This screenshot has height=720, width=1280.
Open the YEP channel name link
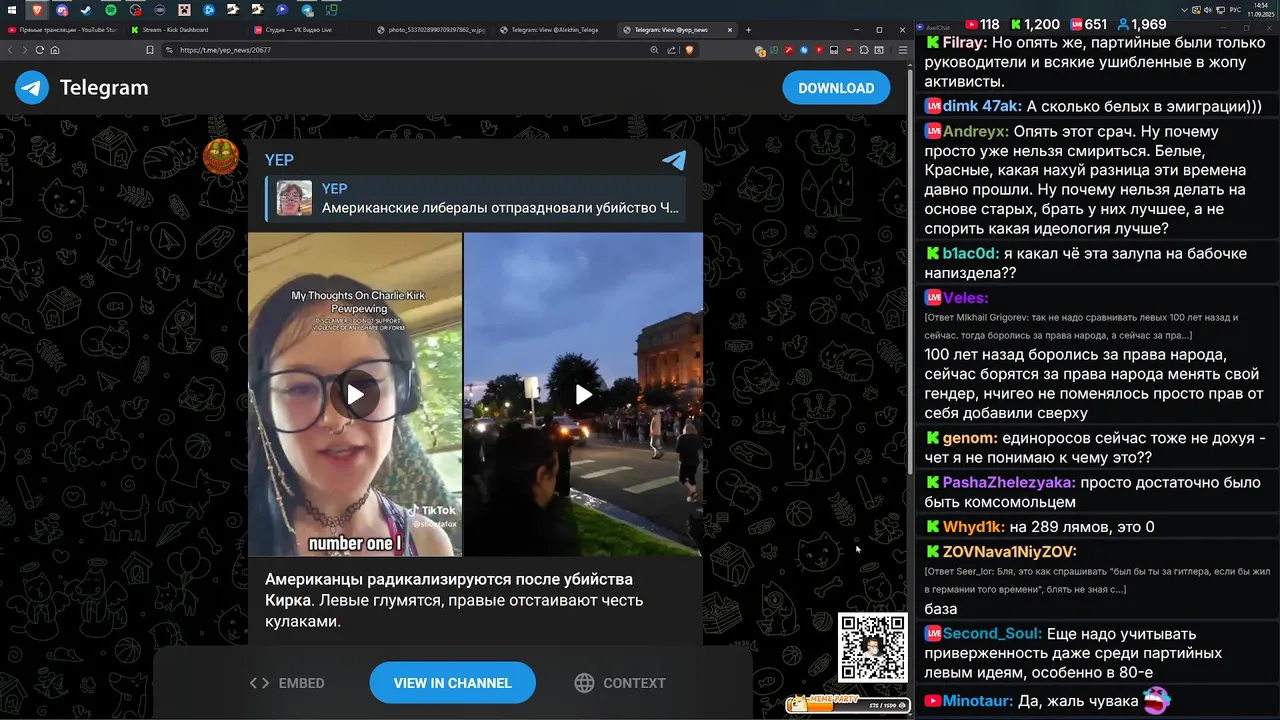tap(279, 160)
